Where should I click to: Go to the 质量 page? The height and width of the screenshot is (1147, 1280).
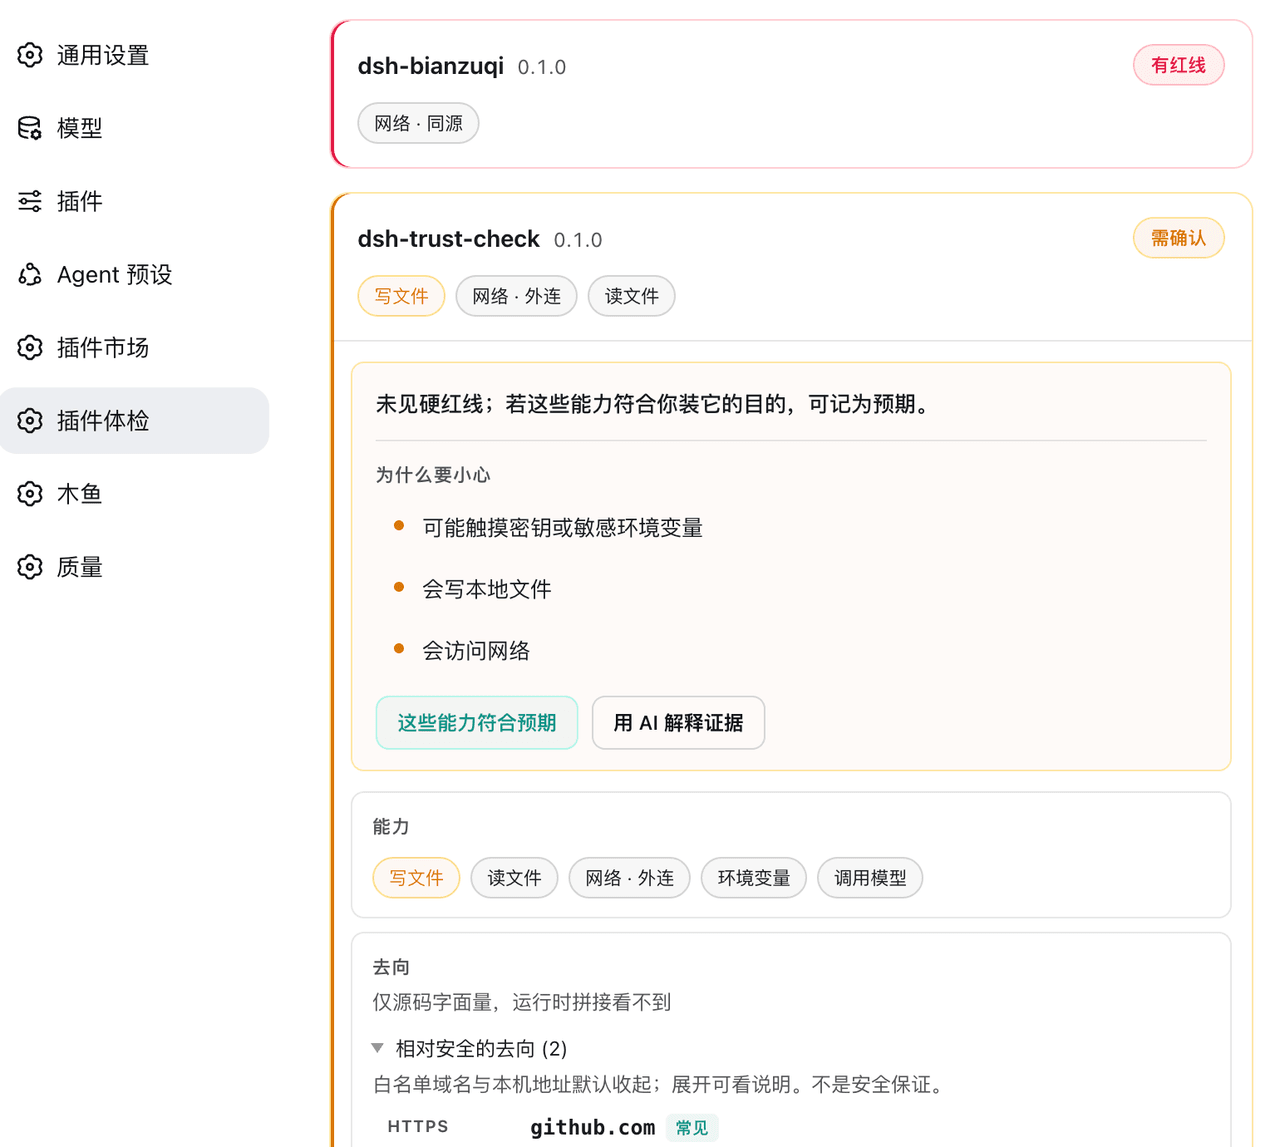click(x=134, y=567)
